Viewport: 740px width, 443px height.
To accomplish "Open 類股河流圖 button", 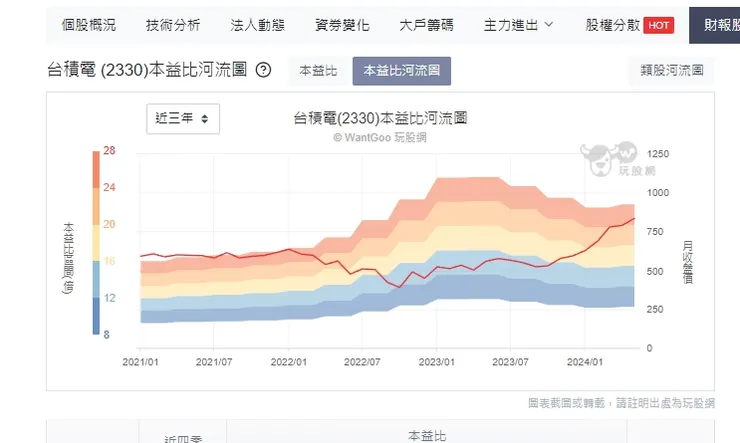I will tap(672, 71).
